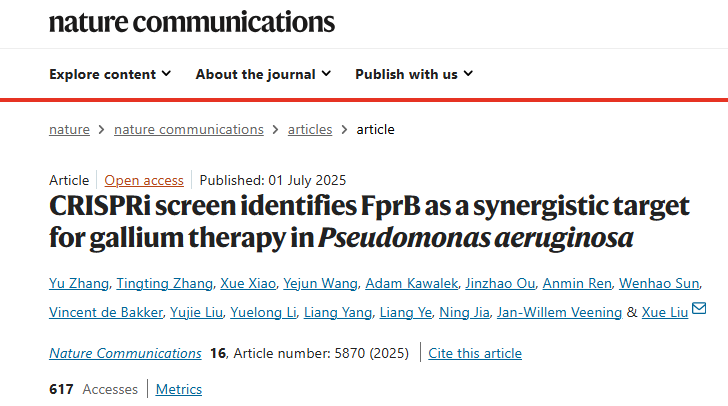The width and height of the screenshot is (728, 406).
Task: Open the Metrics page
Action: coord(179,389)
